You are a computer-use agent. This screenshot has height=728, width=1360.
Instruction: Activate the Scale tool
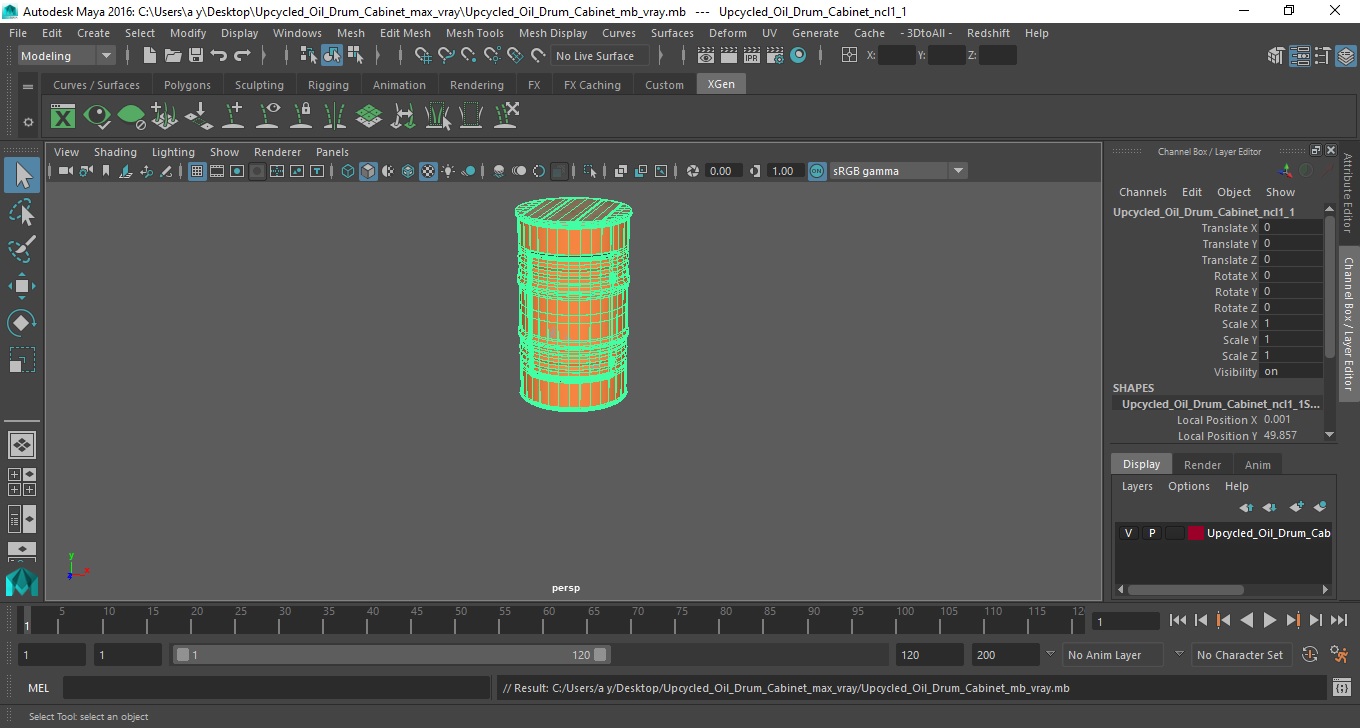click(22, 360)
